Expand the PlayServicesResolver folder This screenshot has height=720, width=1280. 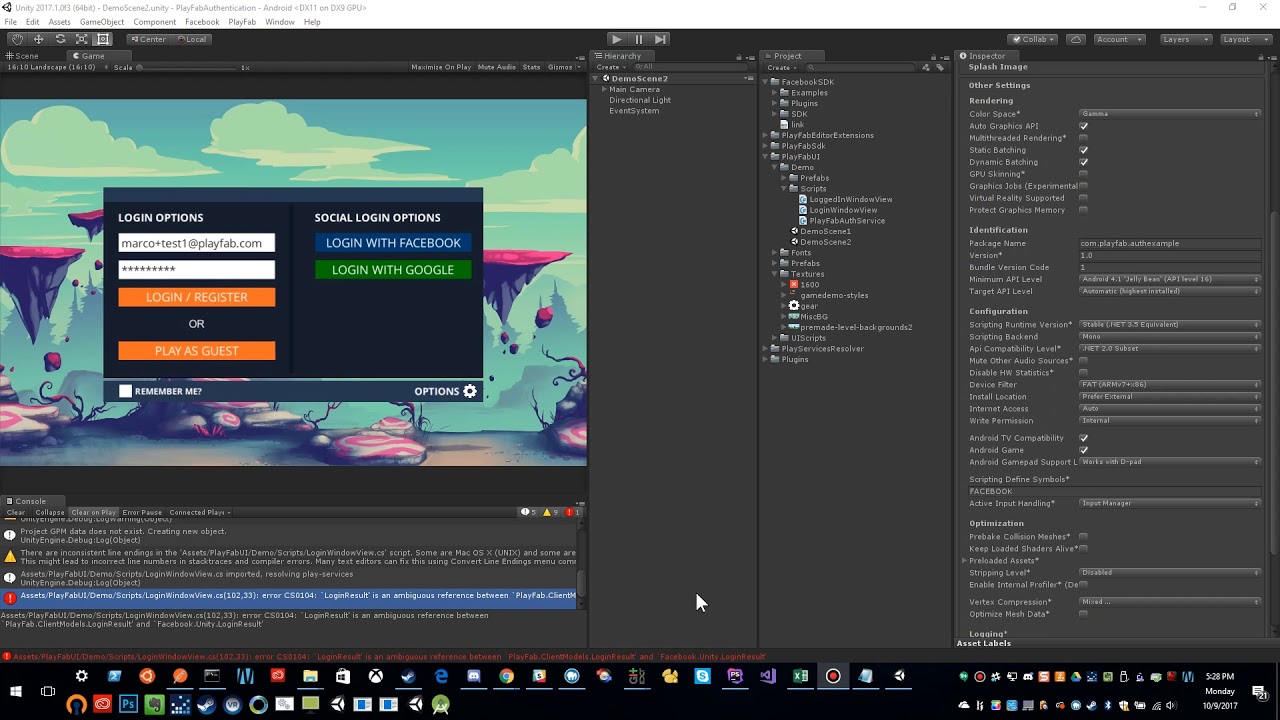(765, 349)
